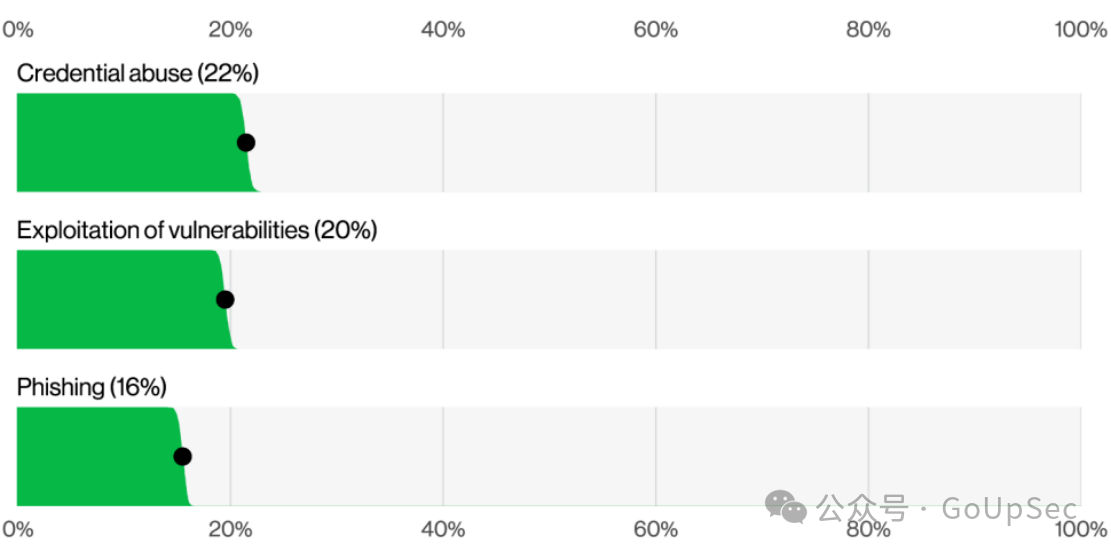Click the WeChat logo icon in watermark
The image size is (1111, 552).
785,507
